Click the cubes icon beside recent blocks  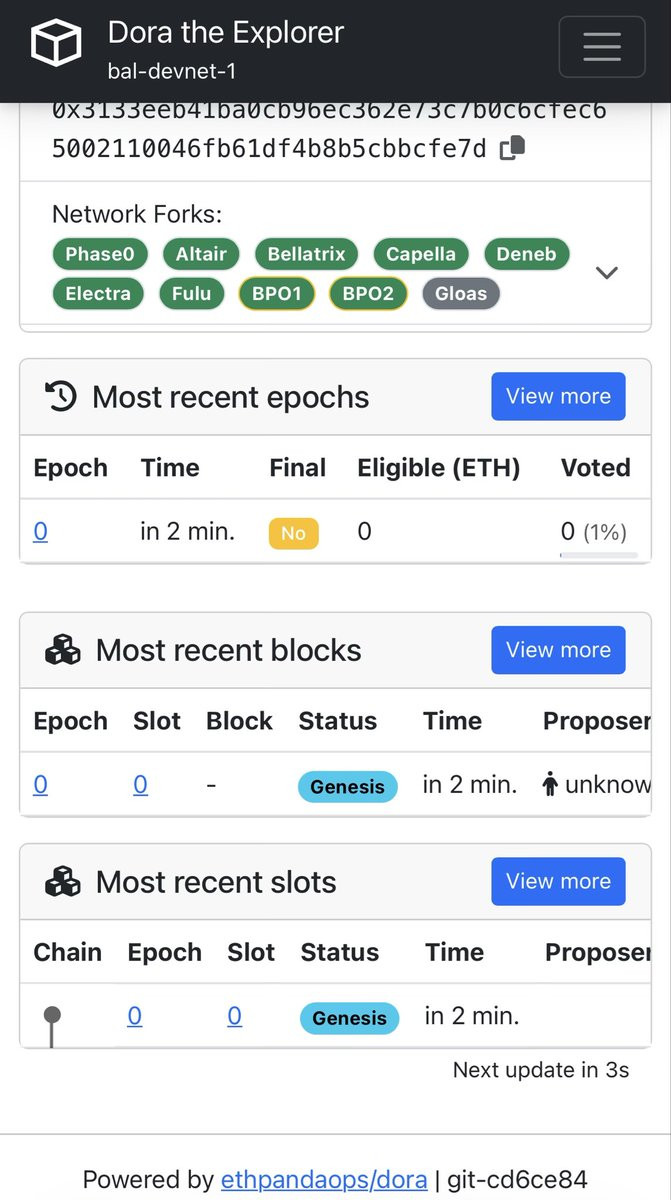[63, 651]
